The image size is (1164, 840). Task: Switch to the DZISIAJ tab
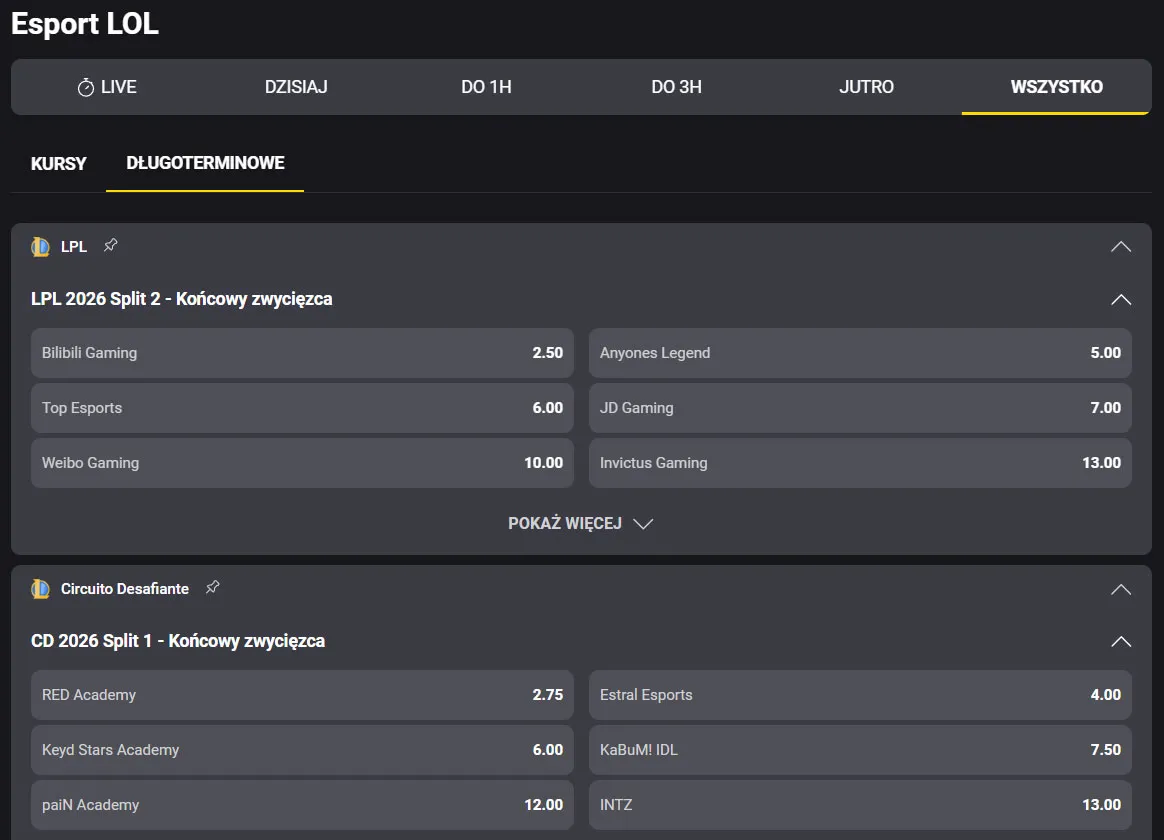[296, 87]
